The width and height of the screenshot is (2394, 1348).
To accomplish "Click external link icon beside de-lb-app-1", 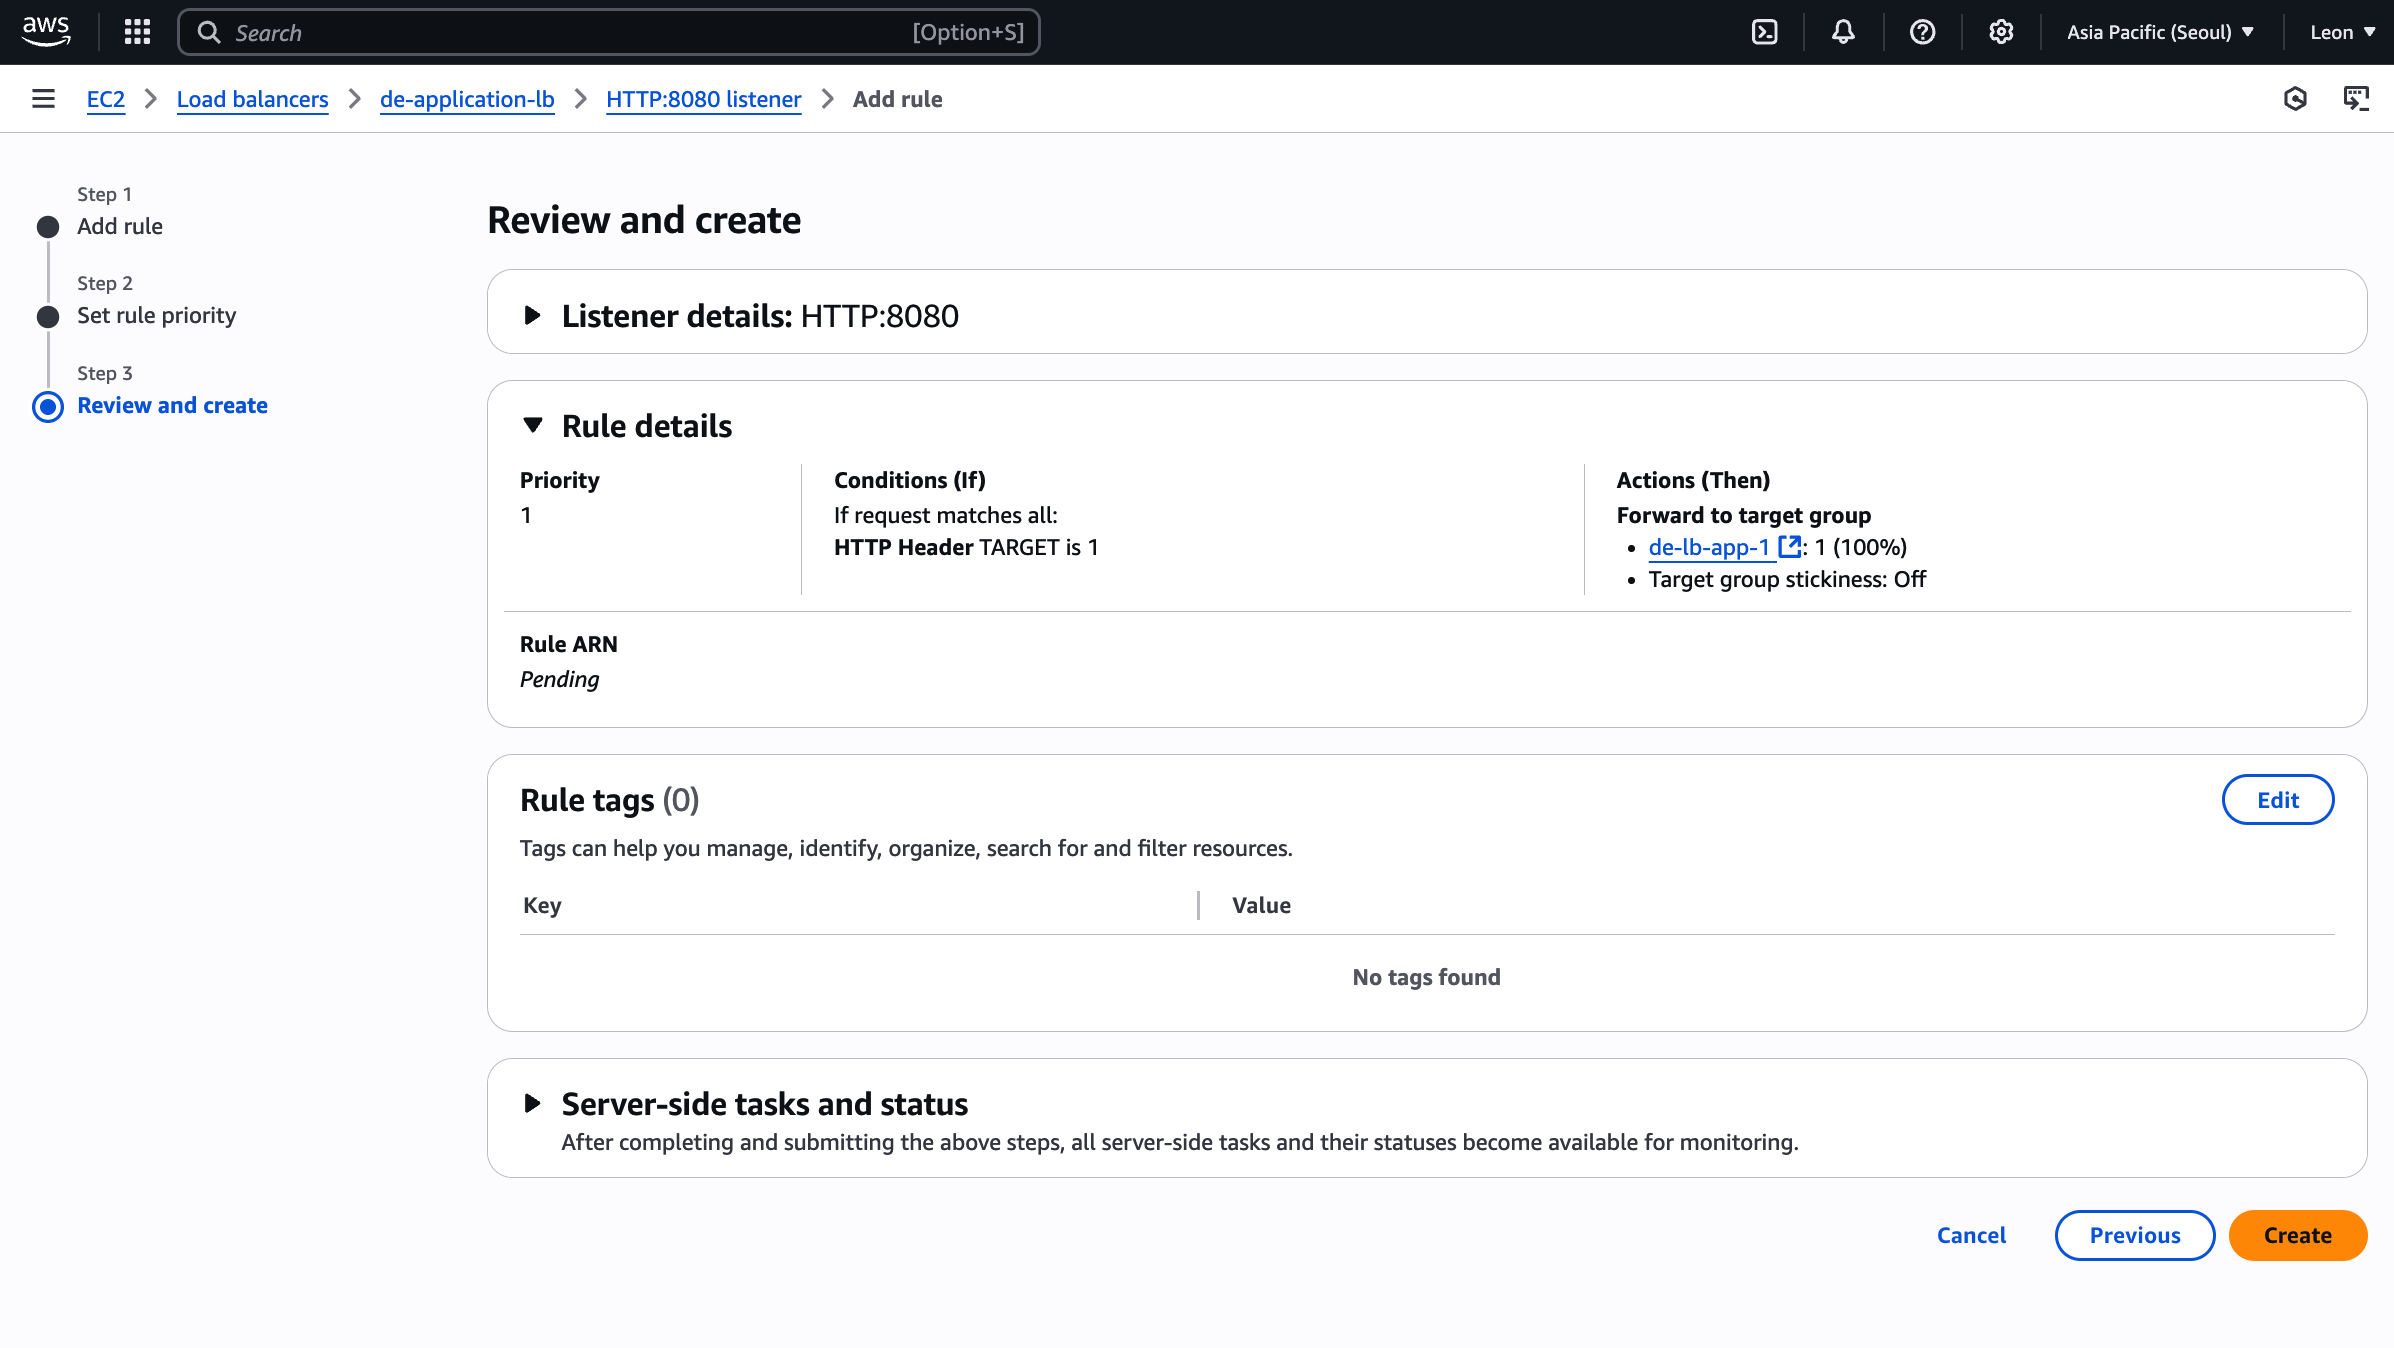I will pyautogui.click(x=1789, y=547).
